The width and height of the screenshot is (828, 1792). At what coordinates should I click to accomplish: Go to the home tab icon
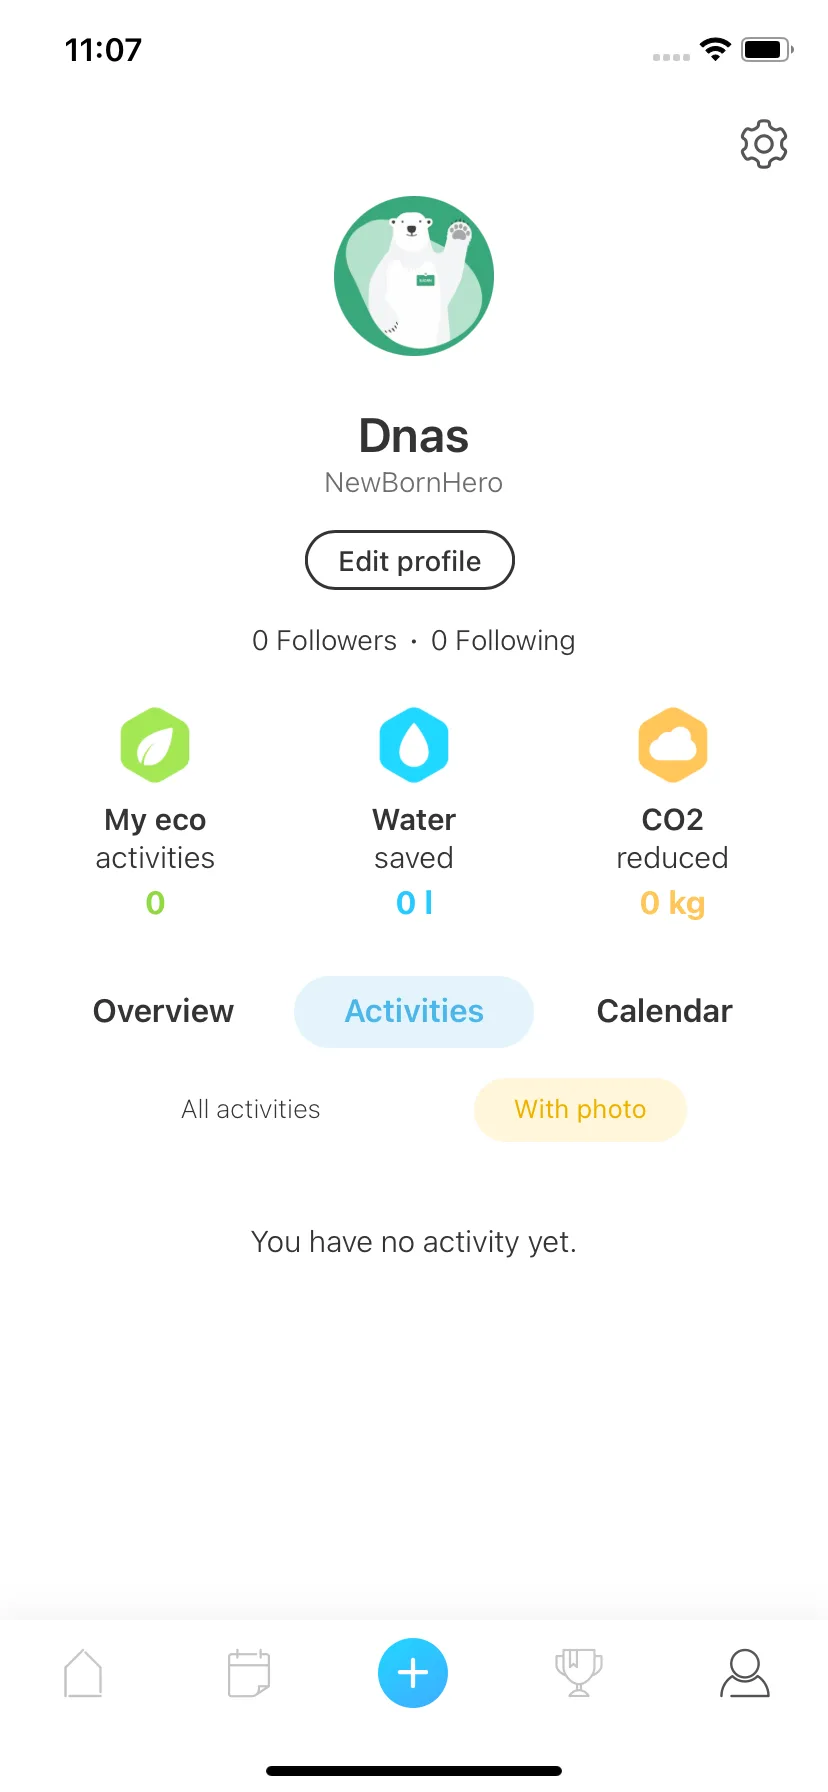[x=83, y=1673]
